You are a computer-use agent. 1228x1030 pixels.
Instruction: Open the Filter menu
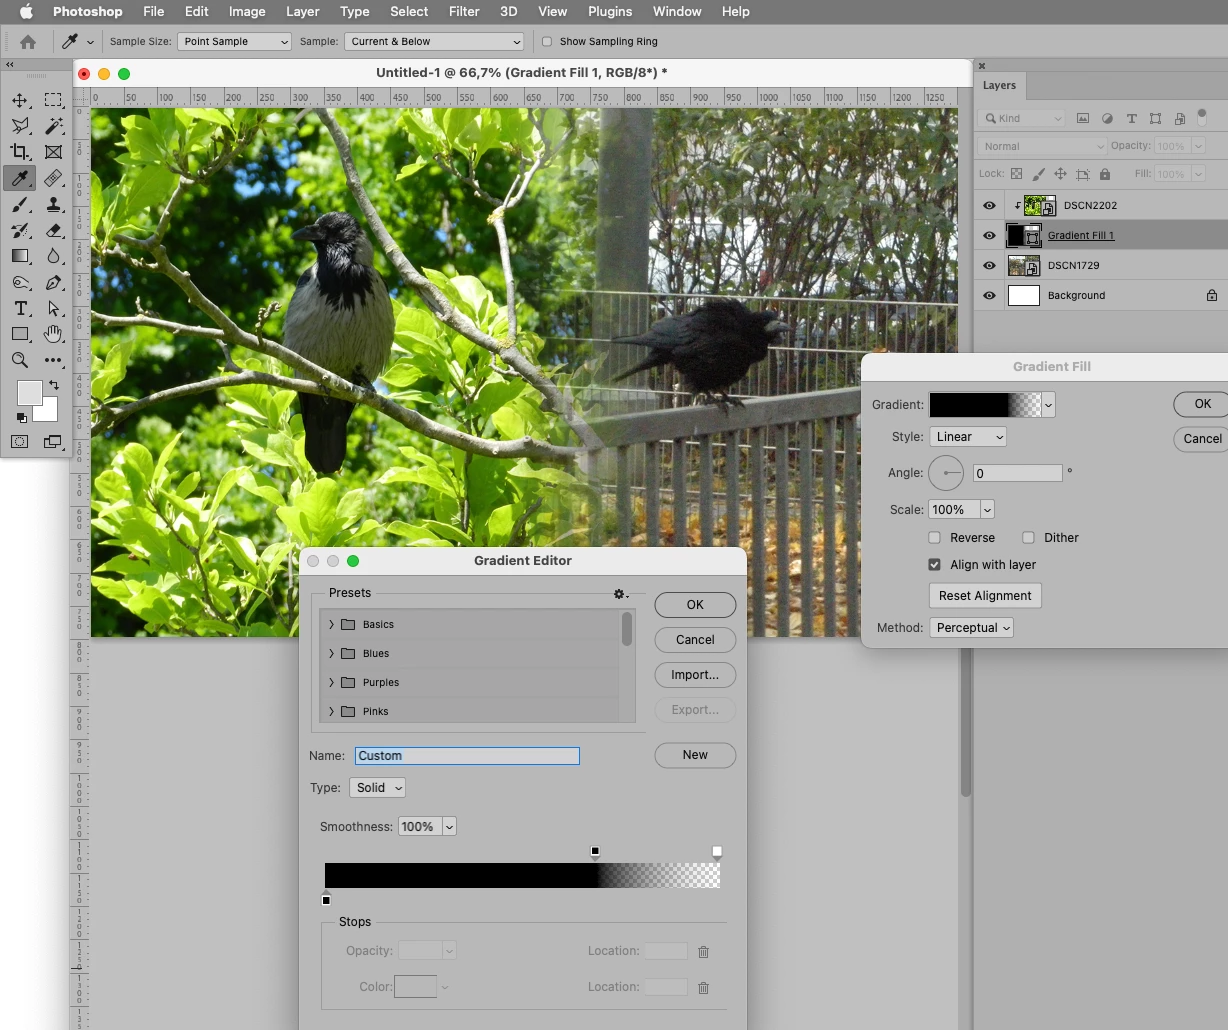[463, 12]
